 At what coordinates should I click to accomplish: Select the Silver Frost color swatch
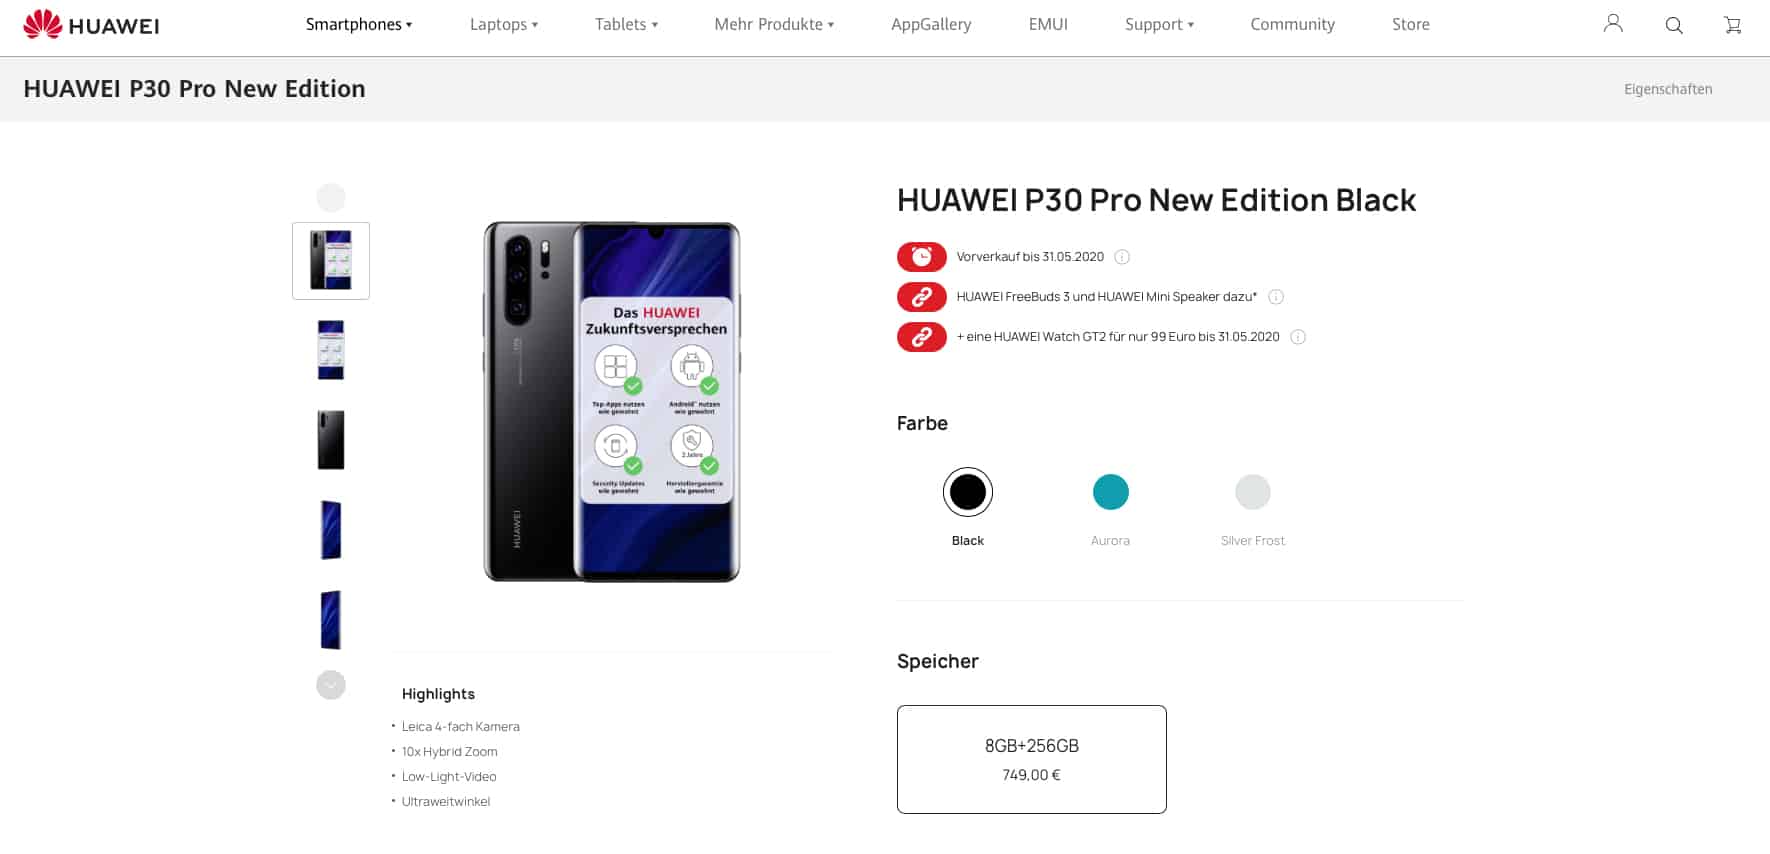(x=1253, y=492)
